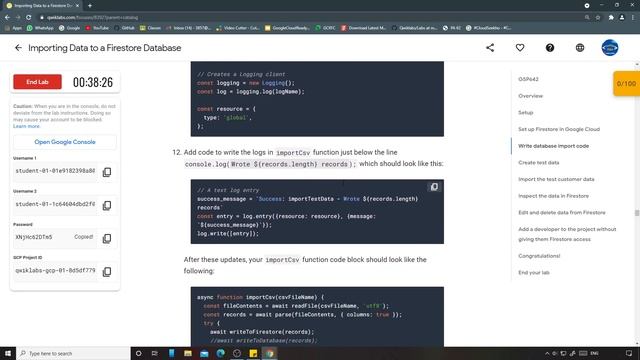Click the page vertical scrollbar thumb
Screen dimensions: 640x360
click(x=637, y=213)
